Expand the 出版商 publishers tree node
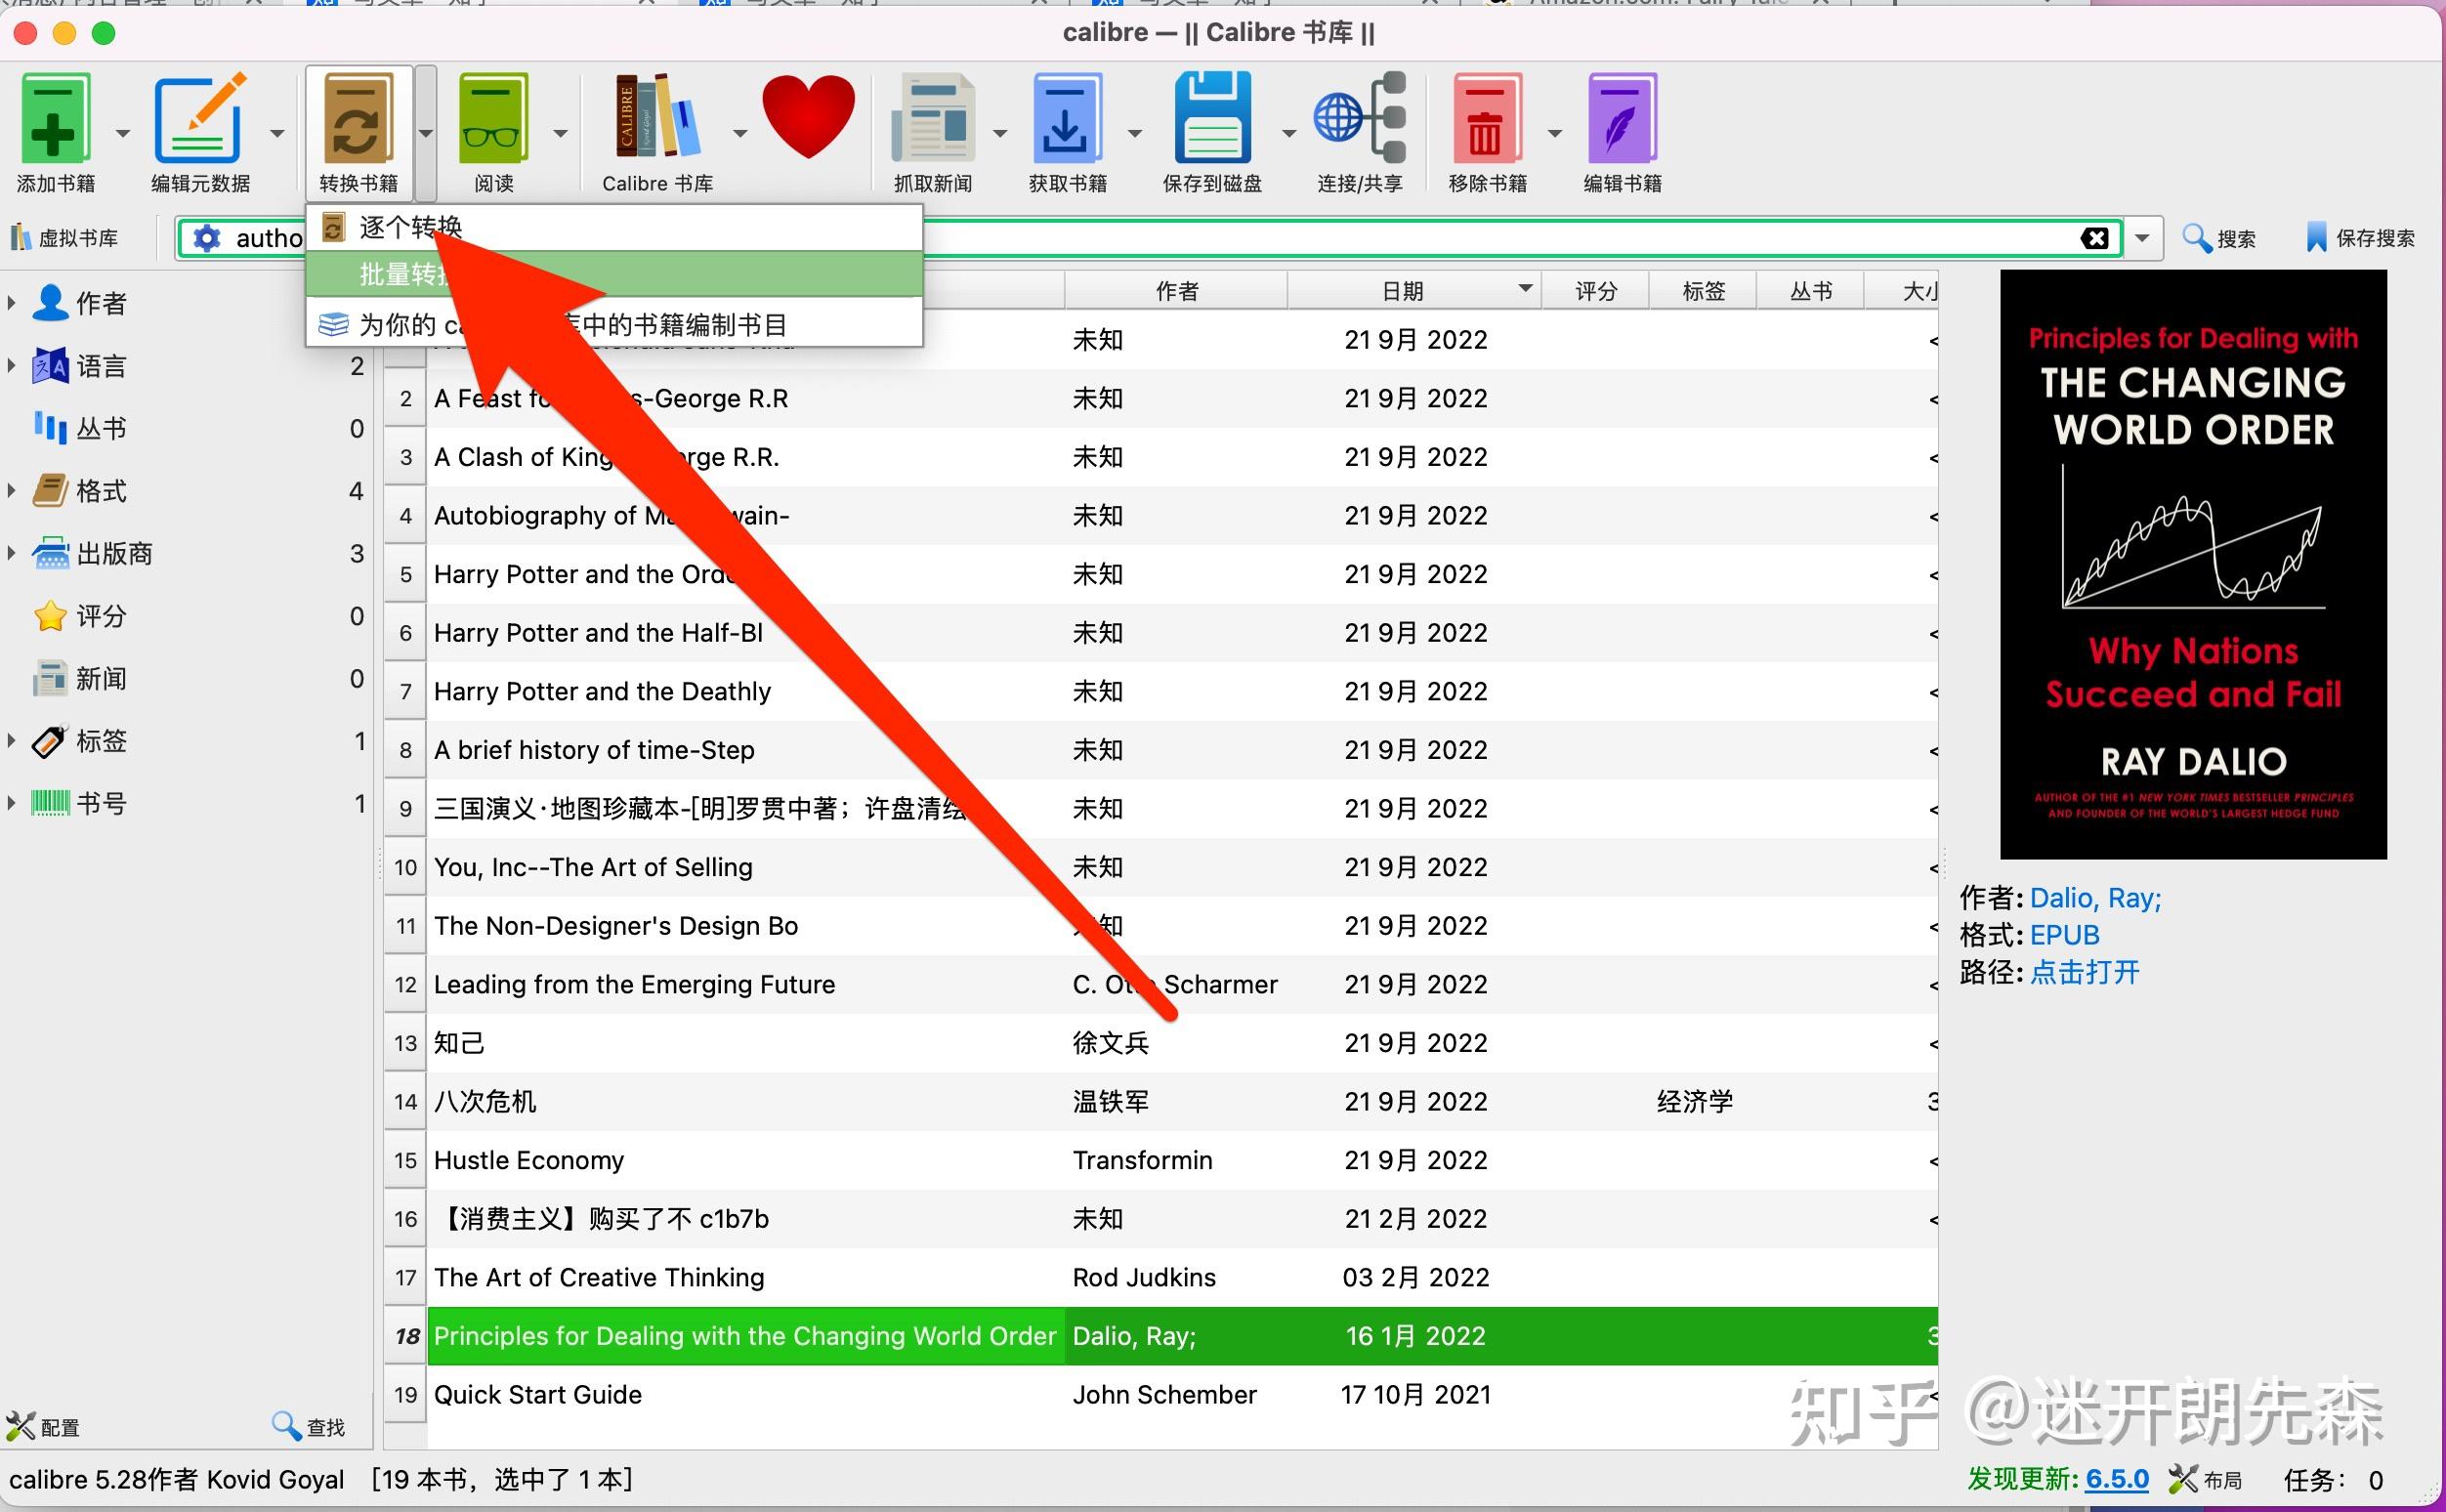Screen dimensions: 2446x1512 pos(11,553)
